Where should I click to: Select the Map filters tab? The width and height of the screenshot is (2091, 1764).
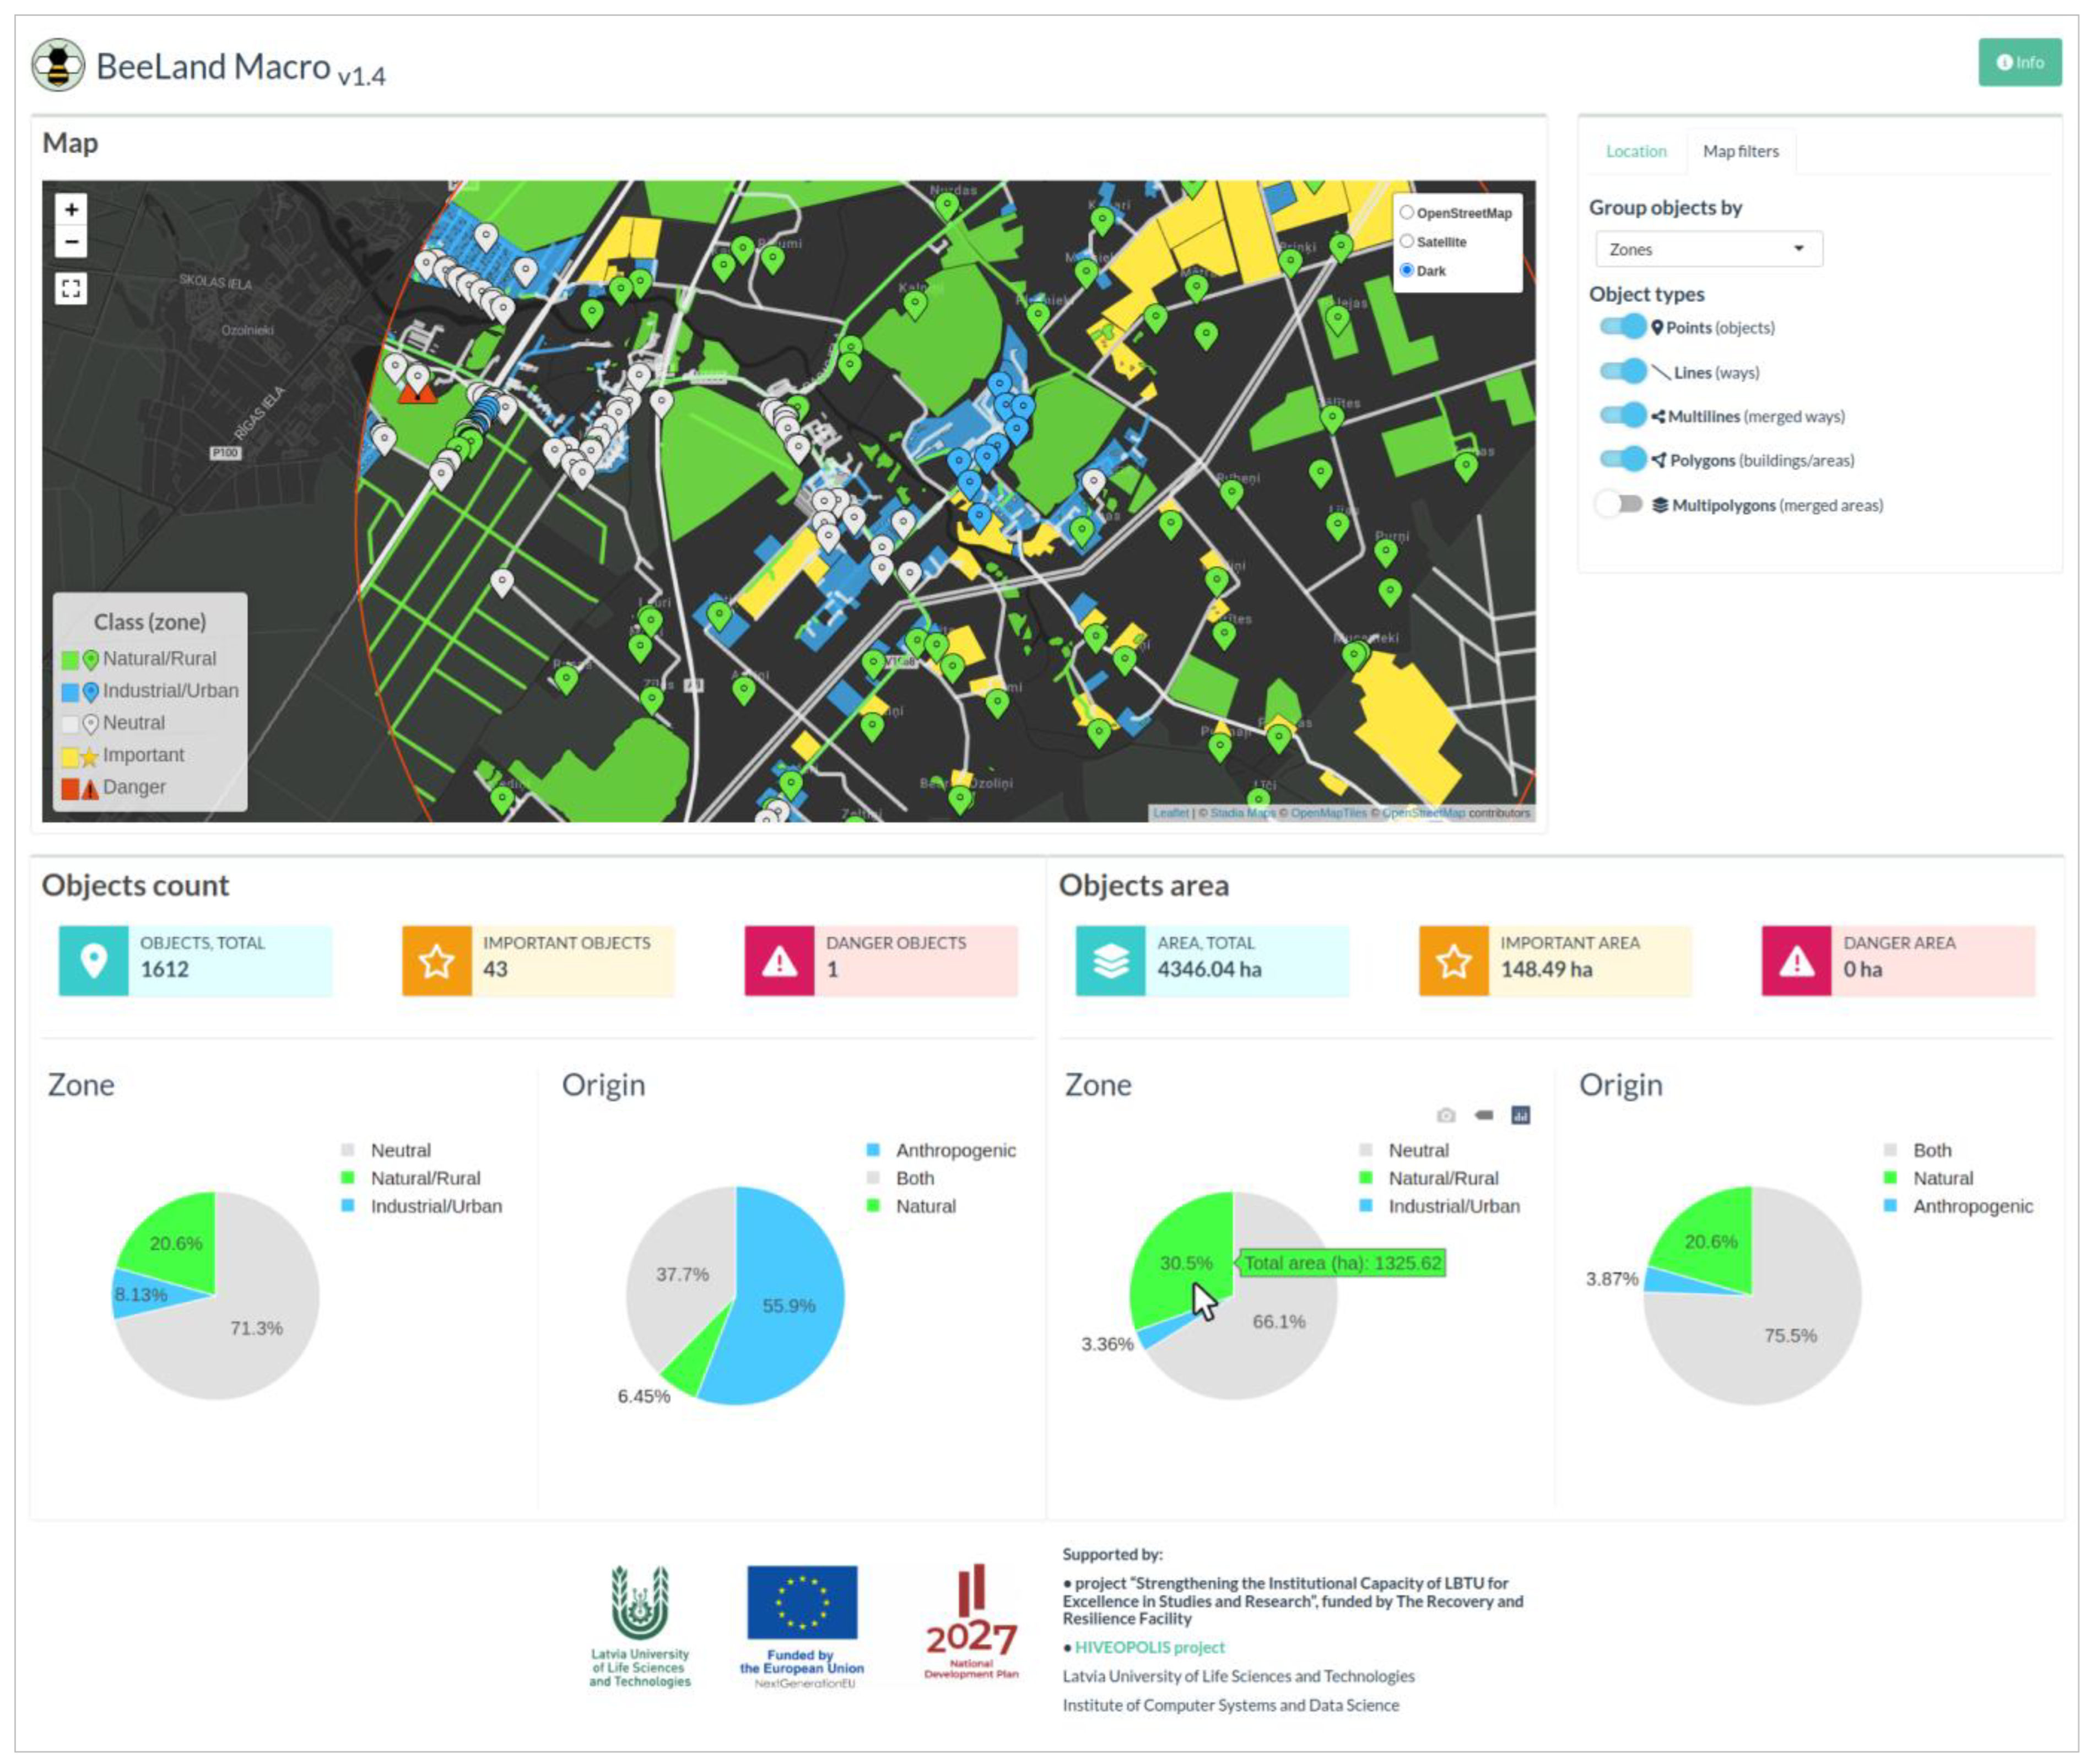tap(1740, 151)
